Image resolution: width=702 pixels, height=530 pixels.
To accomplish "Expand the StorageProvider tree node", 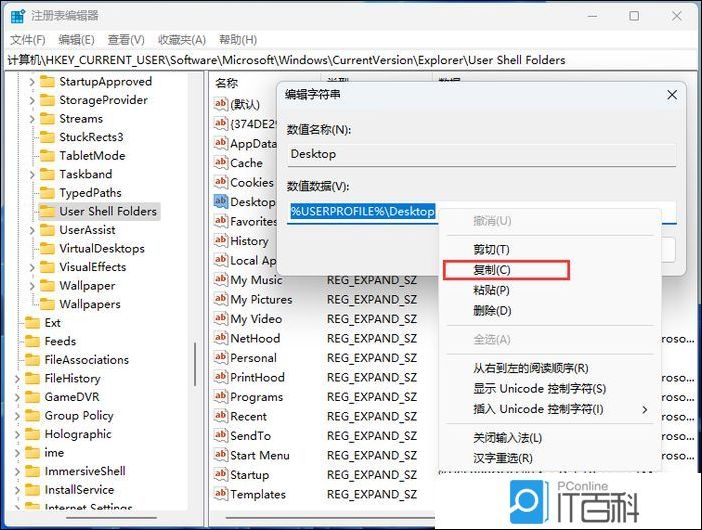I will 32,100.
